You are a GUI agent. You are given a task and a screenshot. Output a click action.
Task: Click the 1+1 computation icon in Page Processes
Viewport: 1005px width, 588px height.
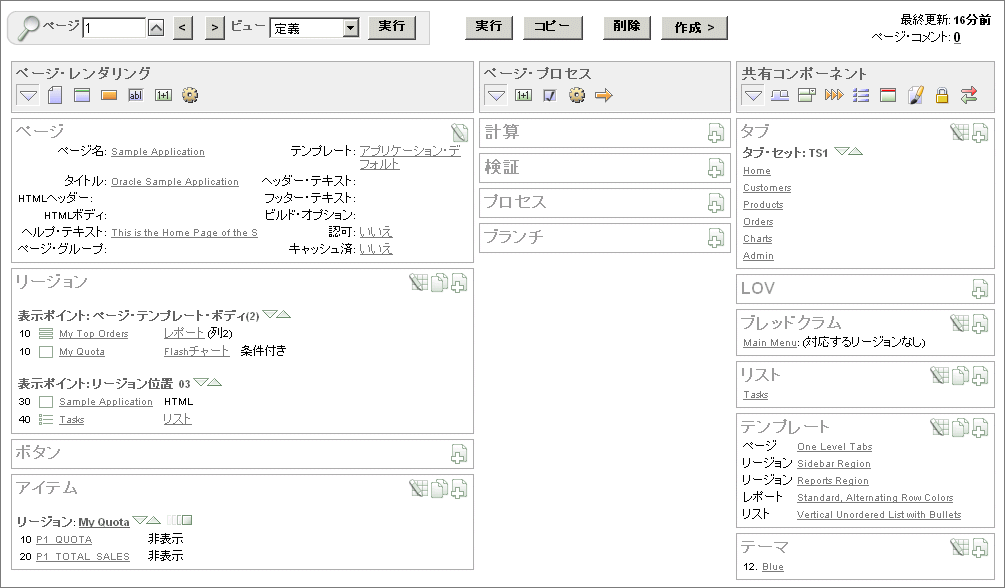(521, 94)
